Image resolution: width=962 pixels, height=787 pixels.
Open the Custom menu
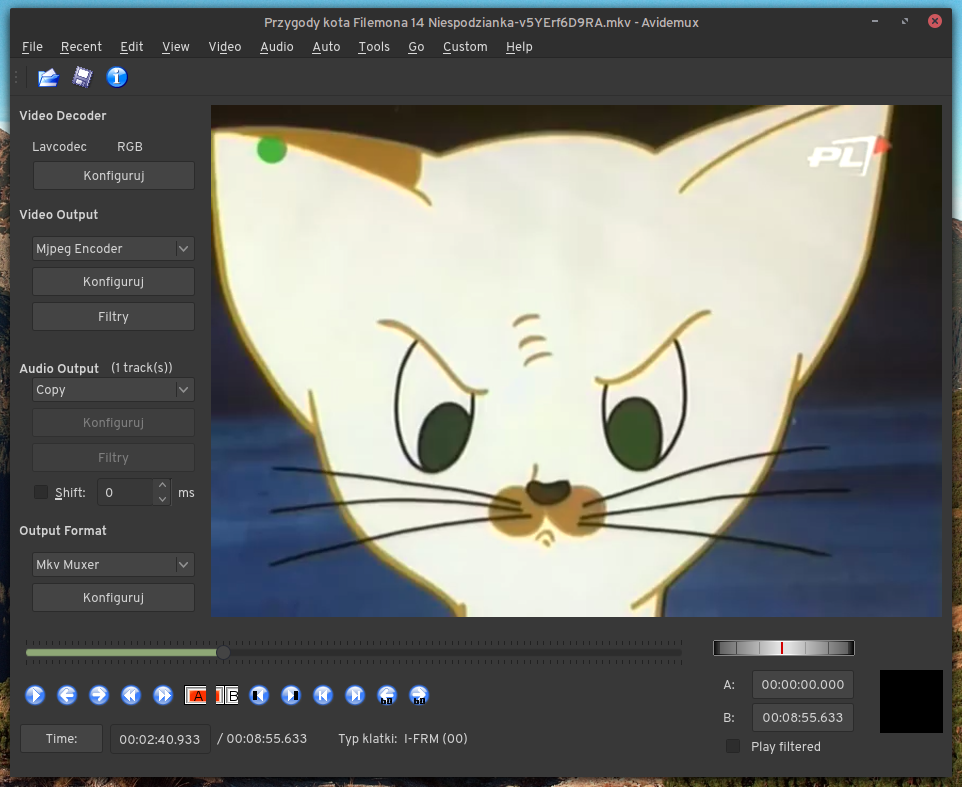pyautogui.click(x=465, y=47)
